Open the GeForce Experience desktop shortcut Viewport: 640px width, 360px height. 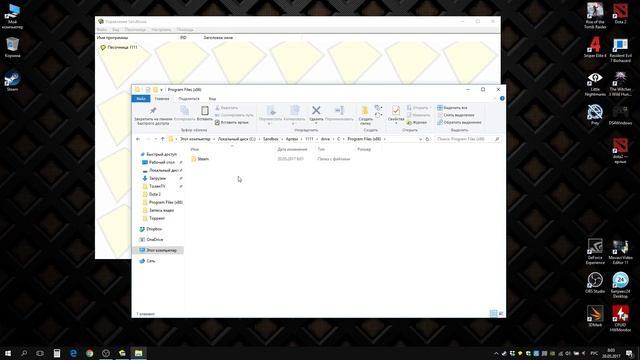click(x=595, y=251)
